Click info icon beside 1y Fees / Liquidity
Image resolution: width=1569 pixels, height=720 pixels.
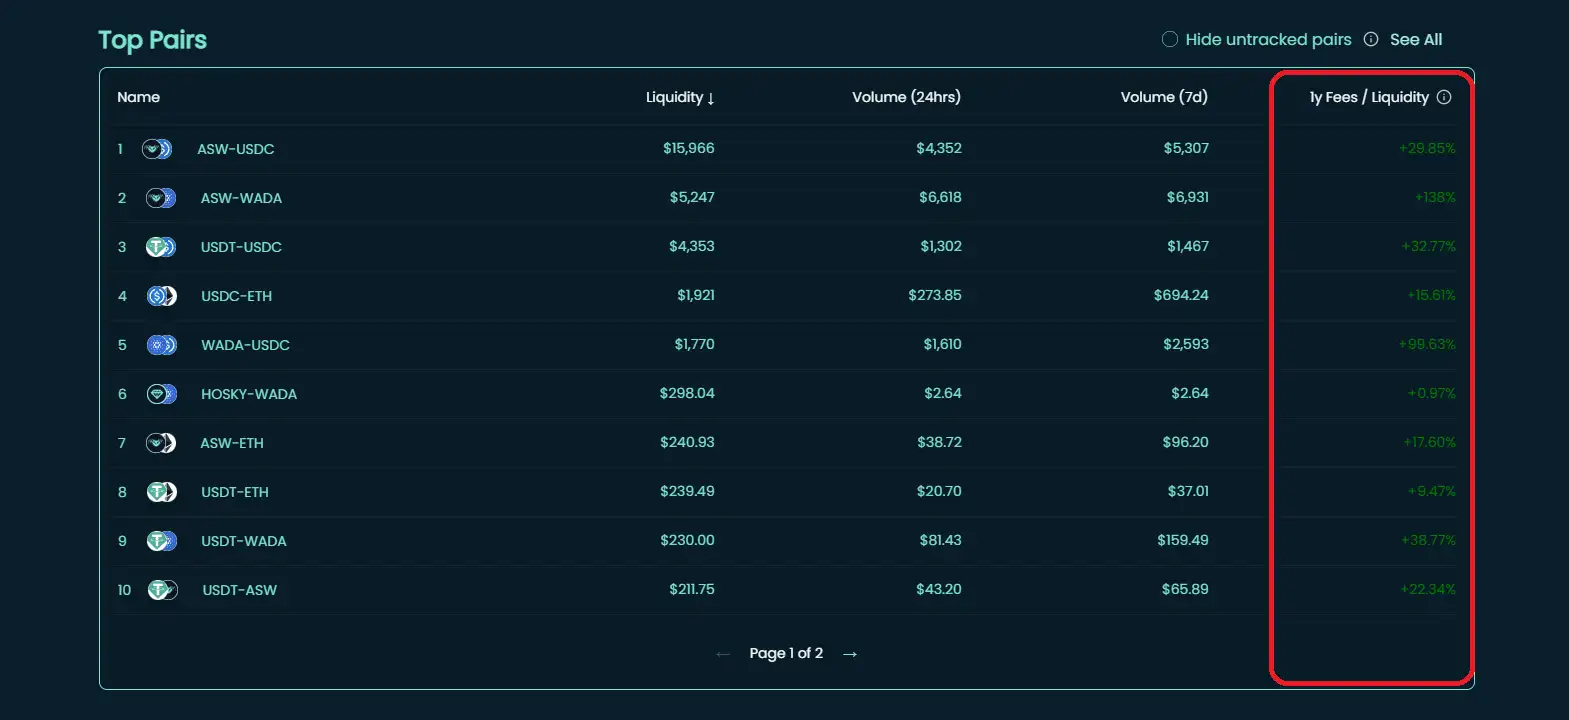[x=1443, y=97]
